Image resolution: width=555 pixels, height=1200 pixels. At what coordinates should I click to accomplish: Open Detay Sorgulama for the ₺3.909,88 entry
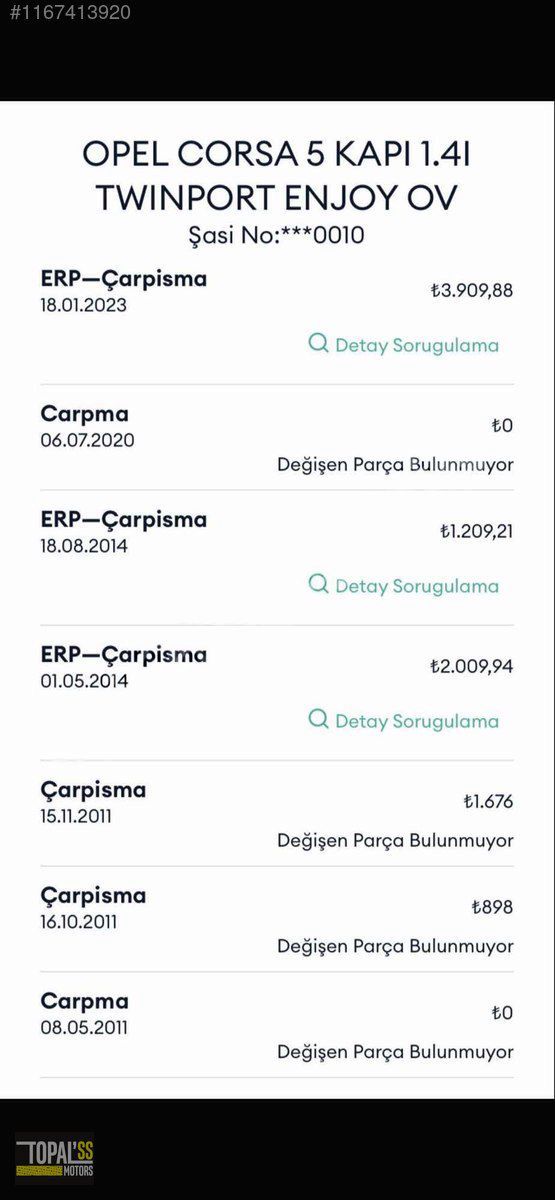click(404, 344)
